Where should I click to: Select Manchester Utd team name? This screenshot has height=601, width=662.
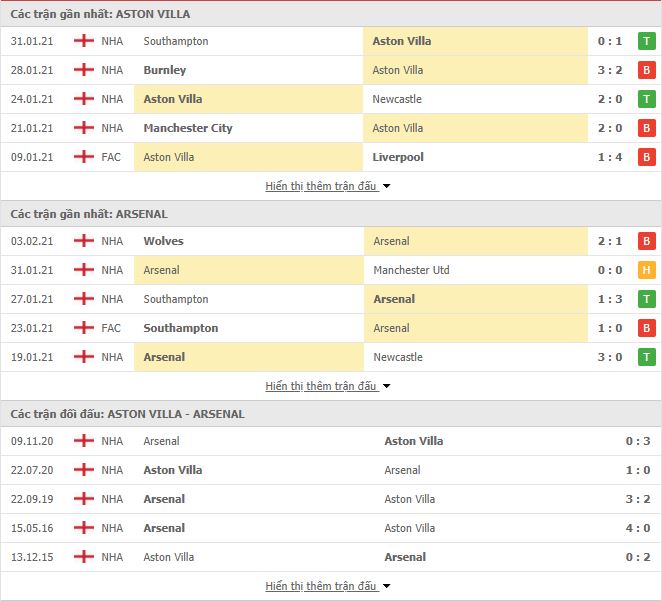point(411,270)
